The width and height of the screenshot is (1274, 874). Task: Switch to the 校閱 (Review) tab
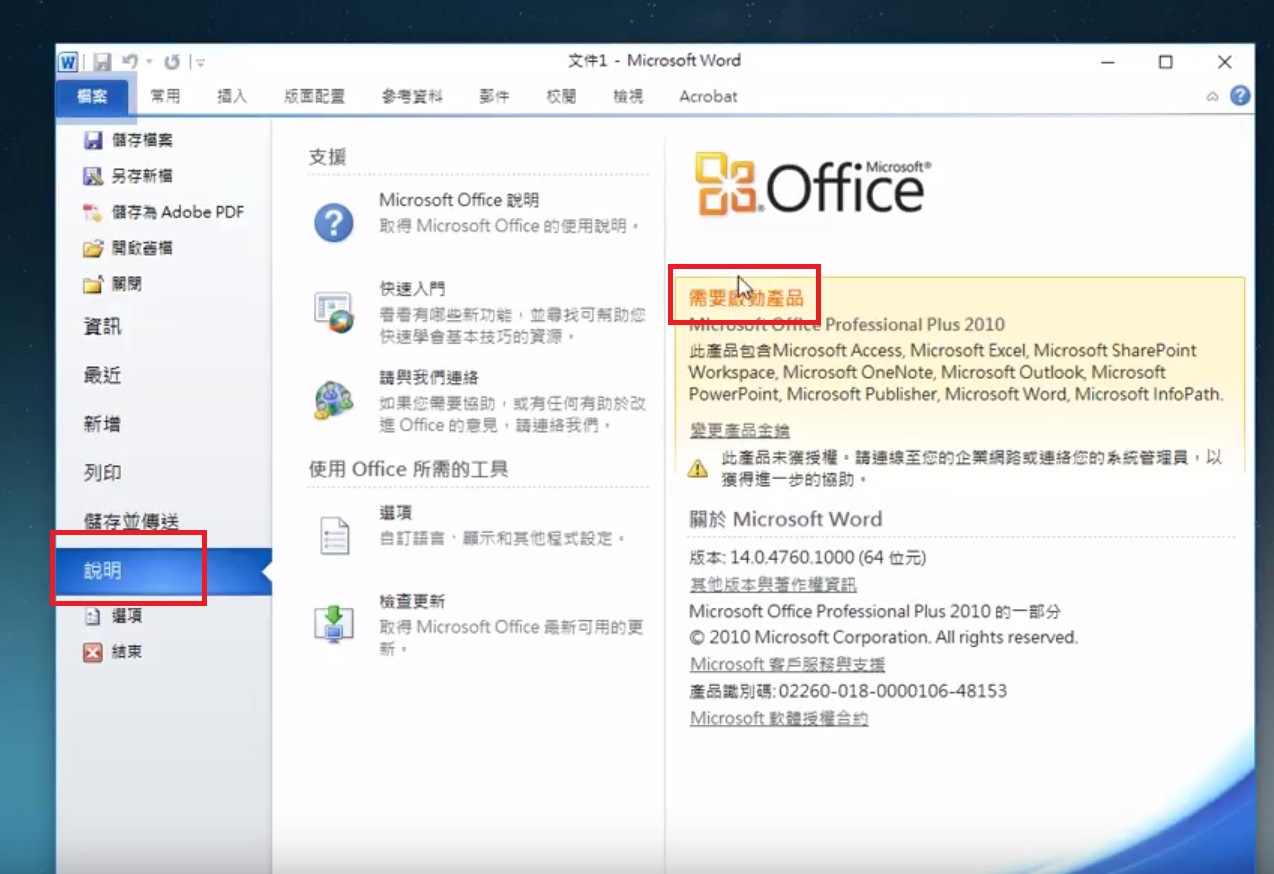point(561,97)
